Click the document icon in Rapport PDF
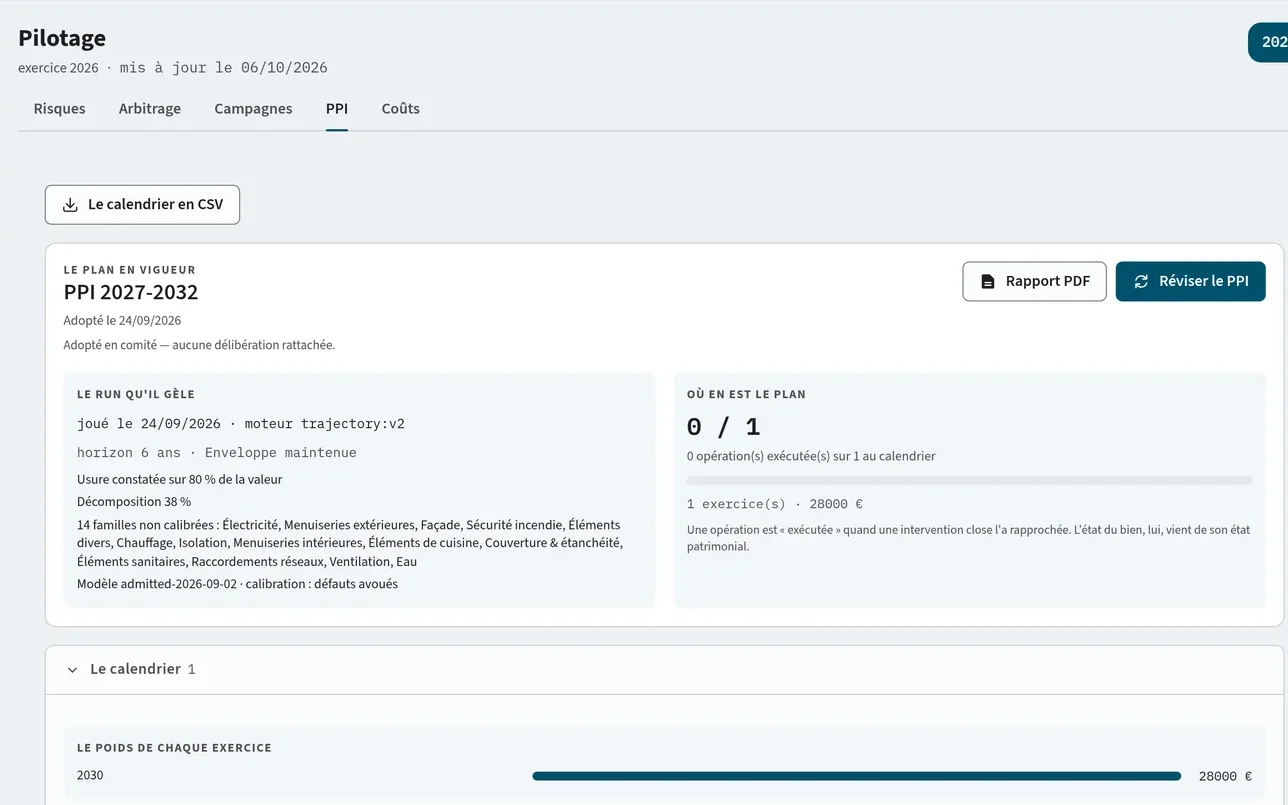The image size is (1288, 805). (x=988, y=282)
